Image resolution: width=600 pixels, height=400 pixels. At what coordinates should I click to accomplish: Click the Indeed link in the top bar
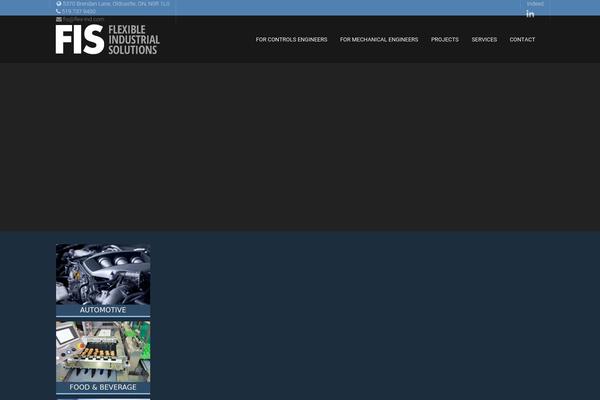point(535,4)
